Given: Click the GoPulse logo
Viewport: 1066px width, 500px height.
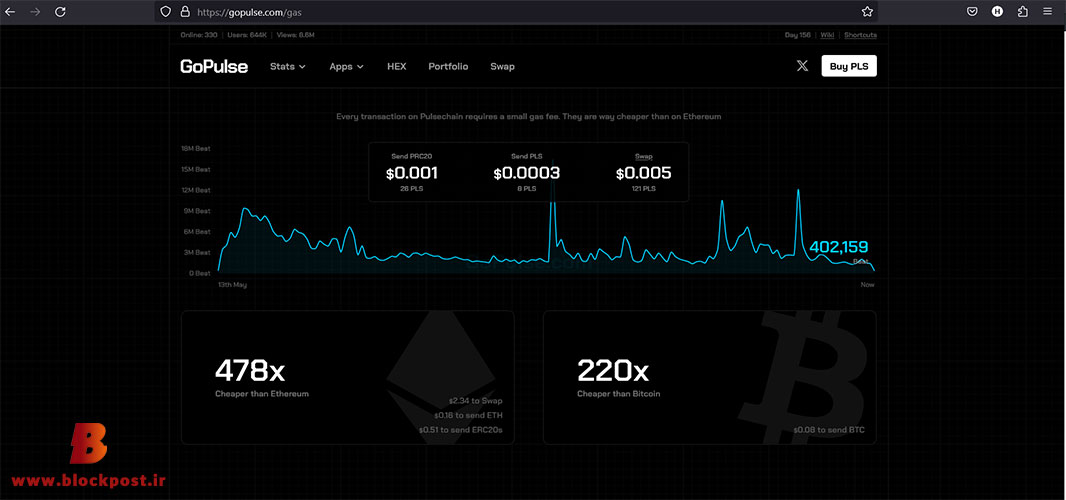Looking at the screenshot, I should pos(214,67).
